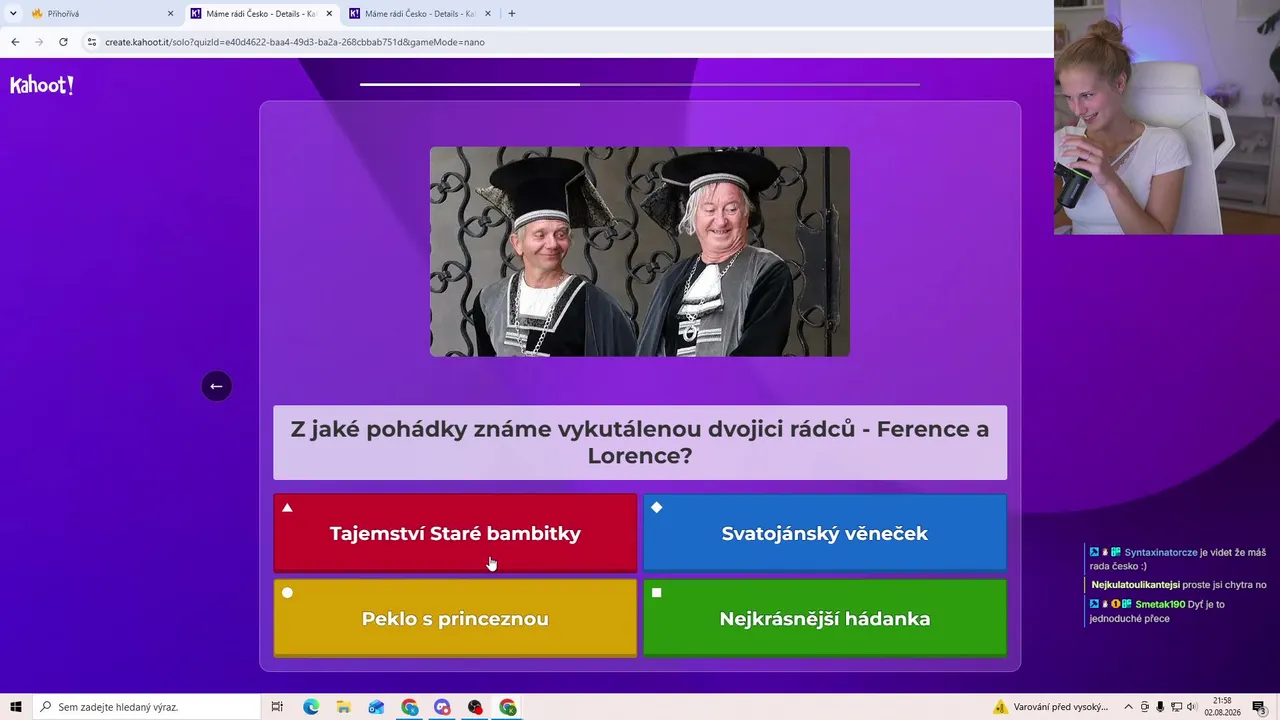The image size is (1280, 720).
Task: Open the notification center icon
Action: coord(1259,707)
